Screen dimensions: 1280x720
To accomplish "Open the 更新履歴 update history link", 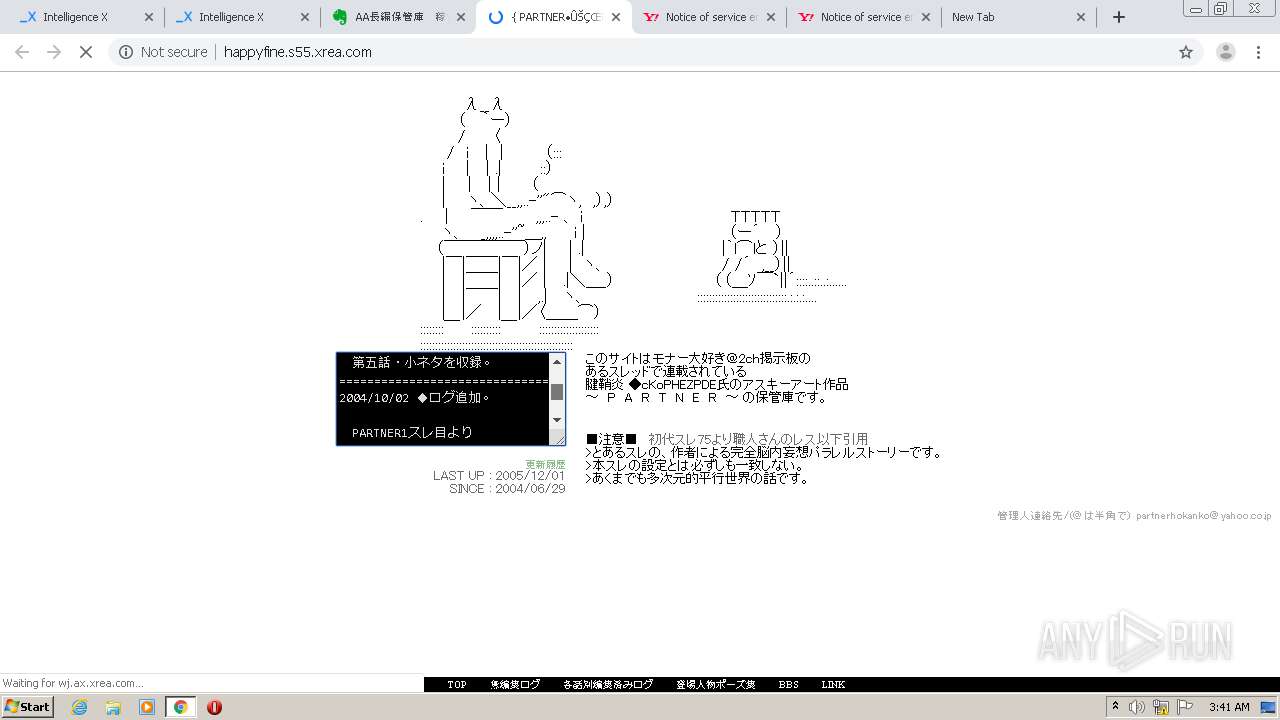I will pyautogui.click(x=545, y=464).
